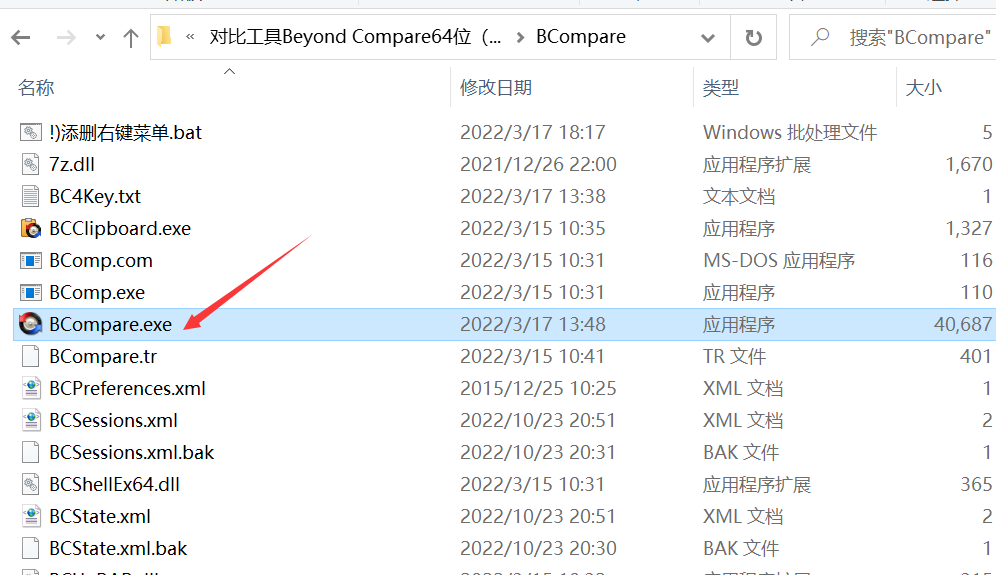Click the MS-DOS 应用程序 type cell
996x575 pixels.
779,260
